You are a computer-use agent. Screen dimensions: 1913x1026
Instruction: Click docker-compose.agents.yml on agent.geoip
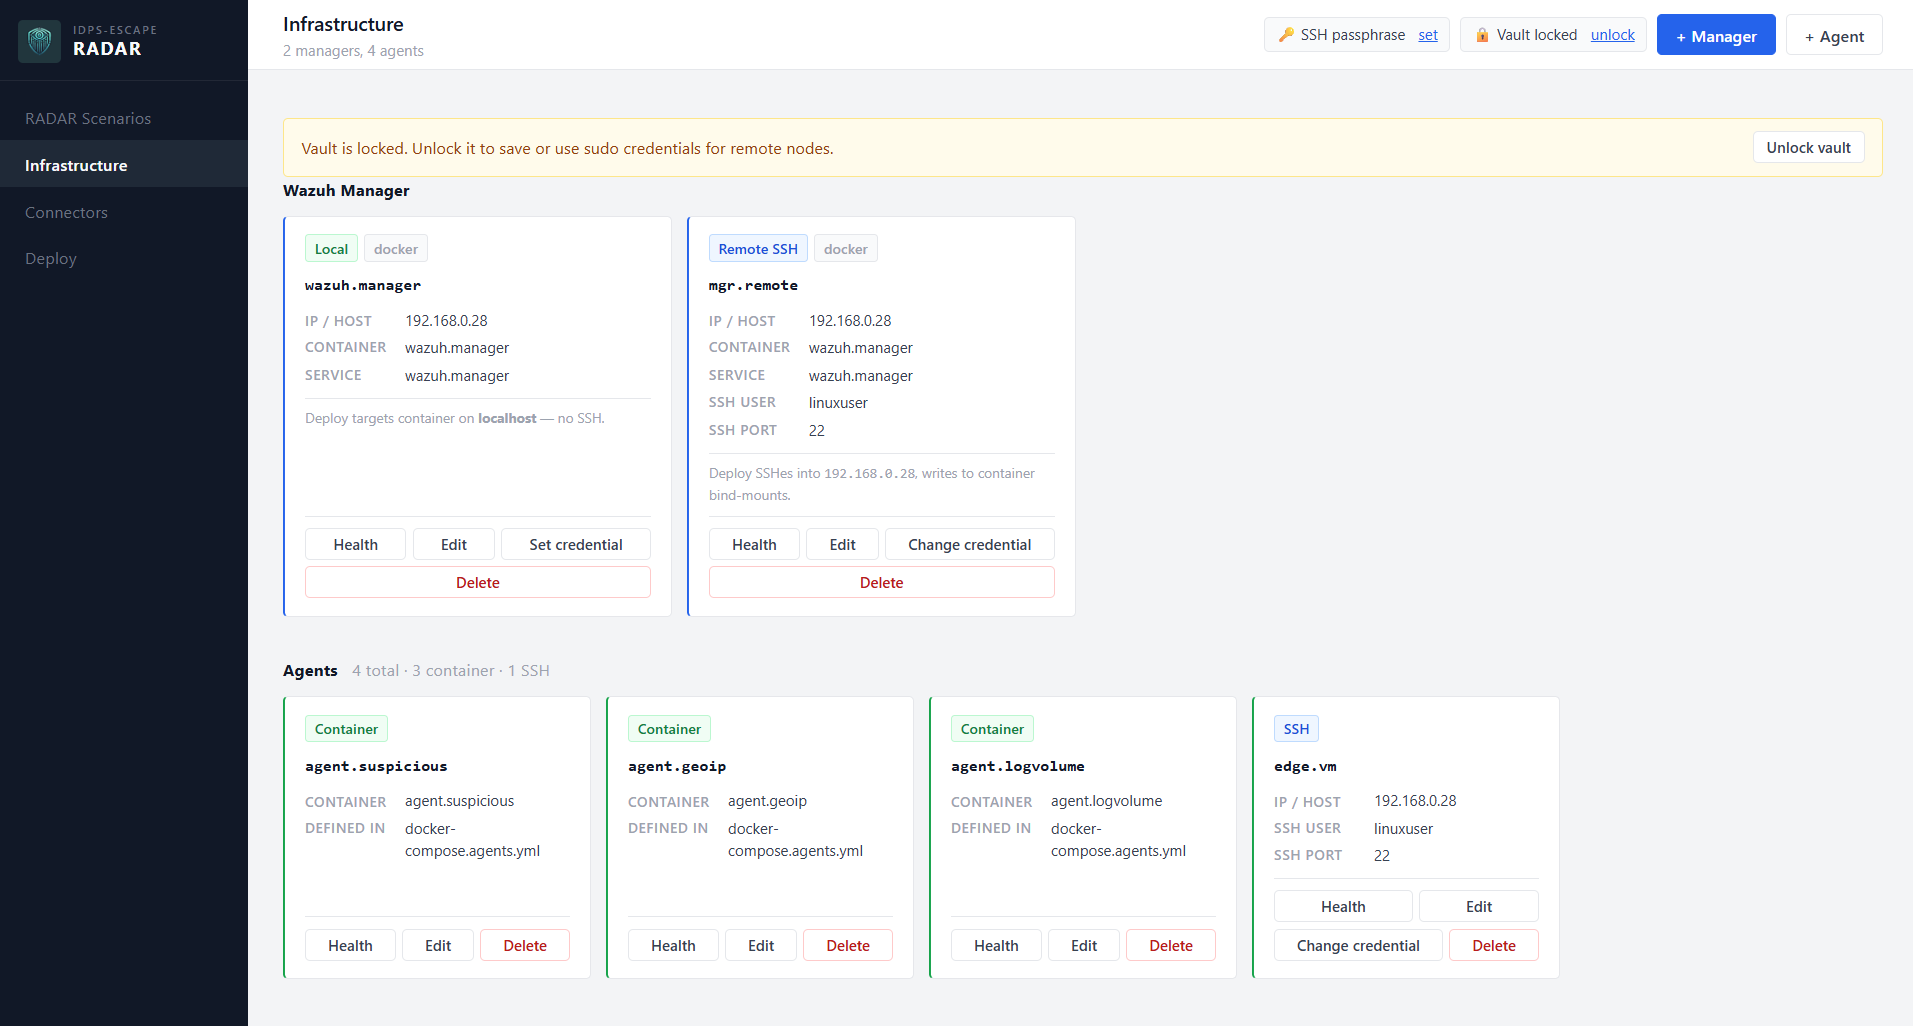795,839
